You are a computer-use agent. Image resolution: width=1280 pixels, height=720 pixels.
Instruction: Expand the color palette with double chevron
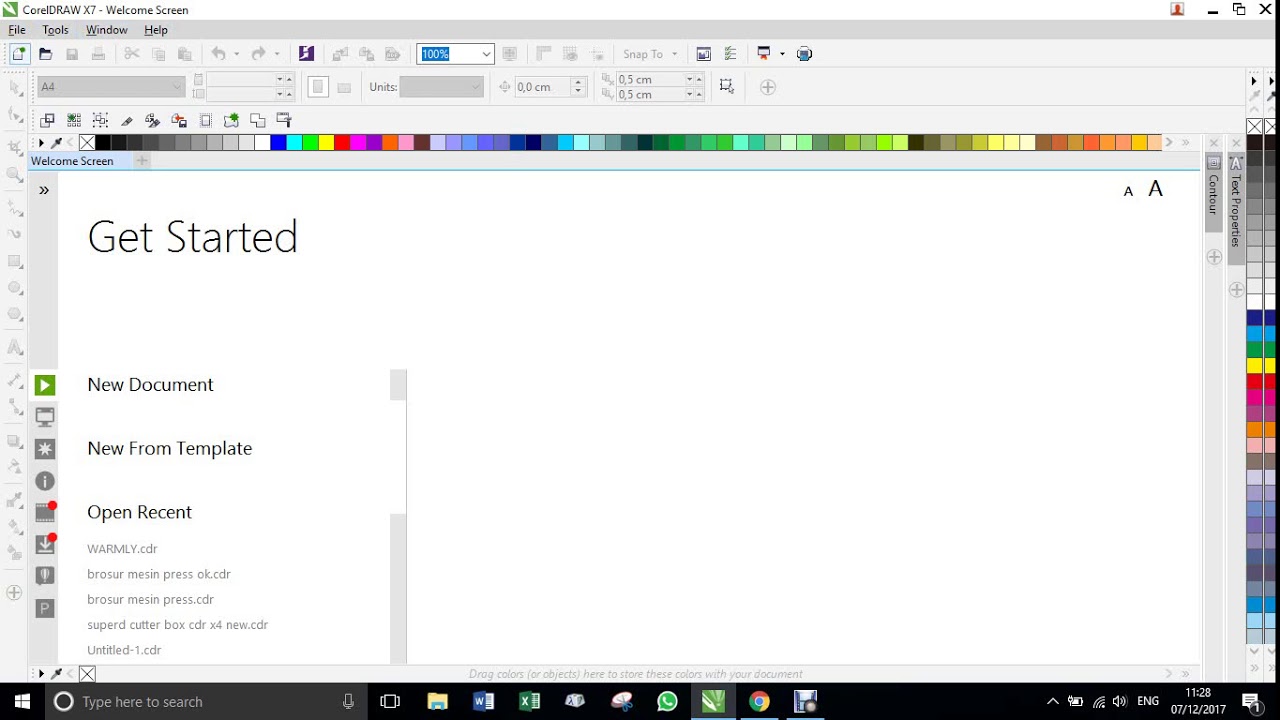[x=1186, y=143]
